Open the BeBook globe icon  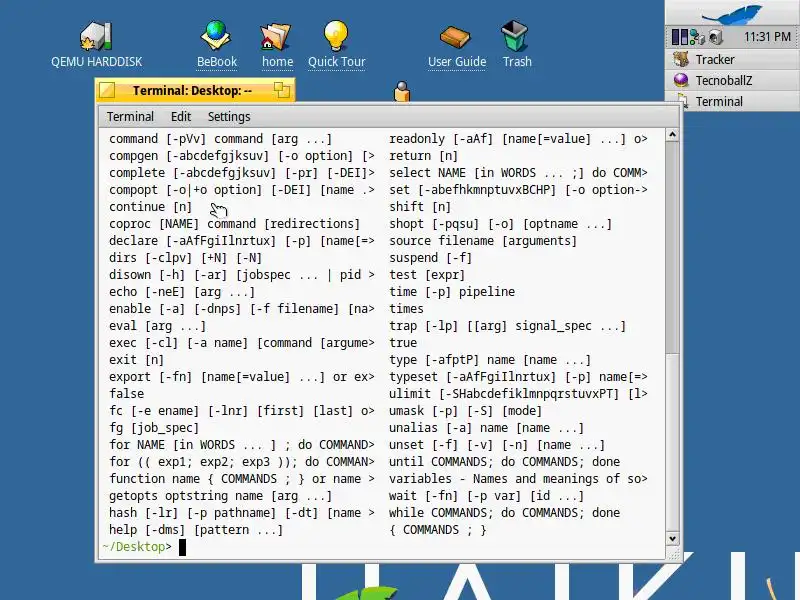[216, 36]
